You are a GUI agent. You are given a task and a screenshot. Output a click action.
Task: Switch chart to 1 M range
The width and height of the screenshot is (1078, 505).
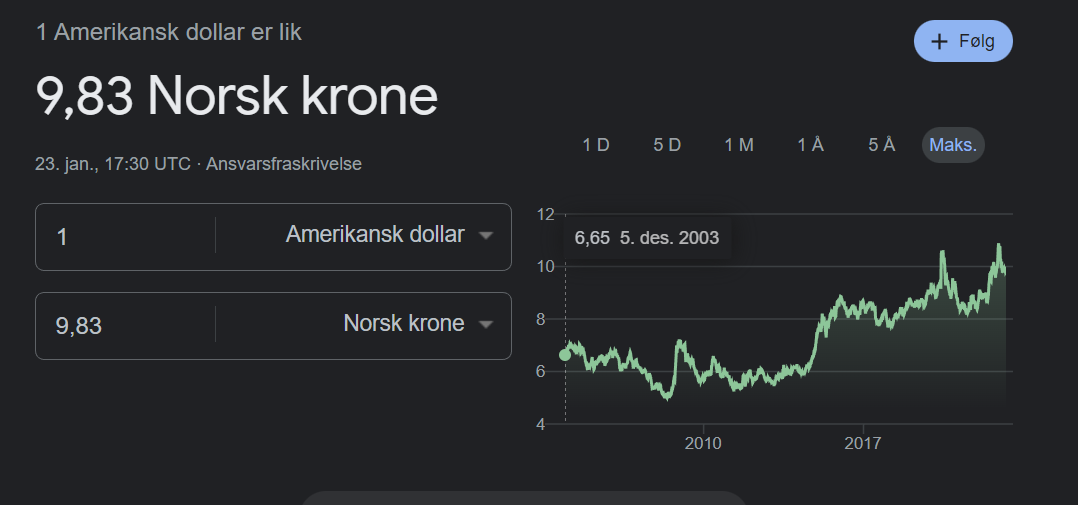[739, 145]
